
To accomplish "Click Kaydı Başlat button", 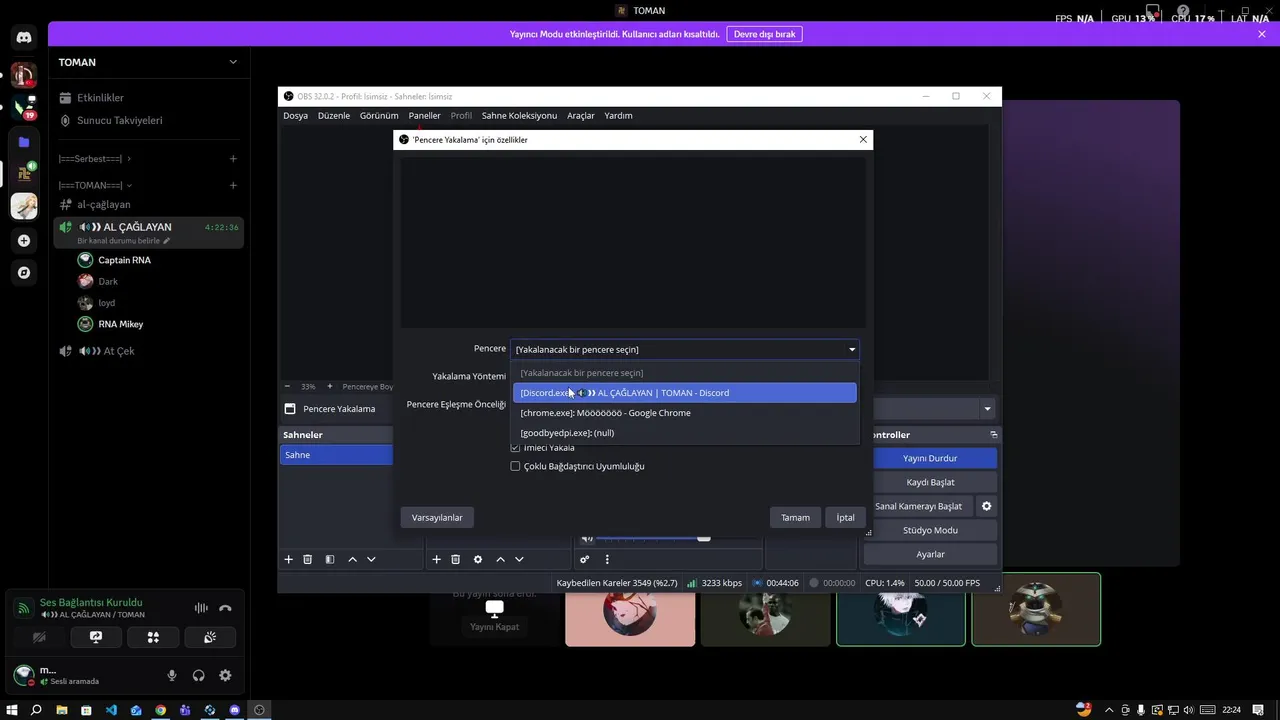I will pyautogui.click(x=930, y=482).
